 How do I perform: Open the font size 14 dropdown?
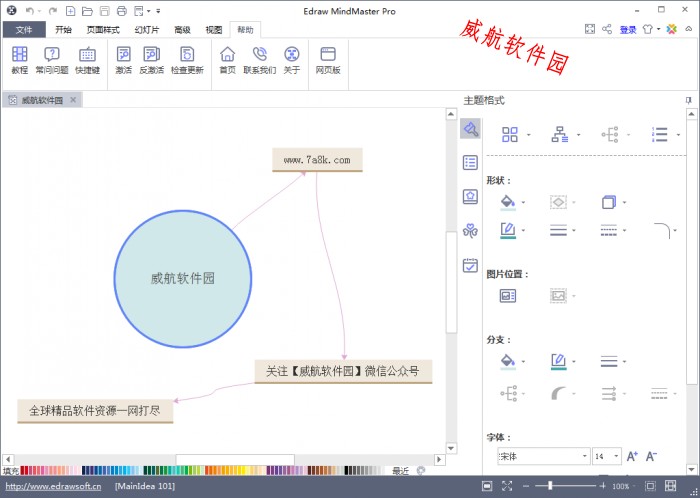click(x=615, y=456)
